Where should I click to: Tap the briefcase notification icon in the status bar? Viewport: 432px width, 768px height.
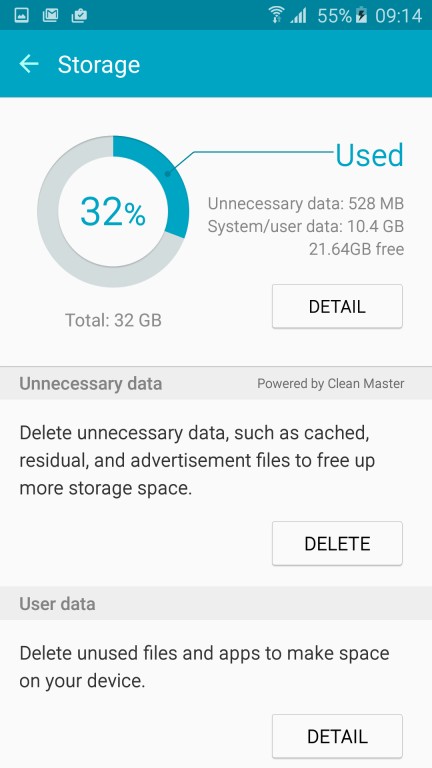pos(79,16)
